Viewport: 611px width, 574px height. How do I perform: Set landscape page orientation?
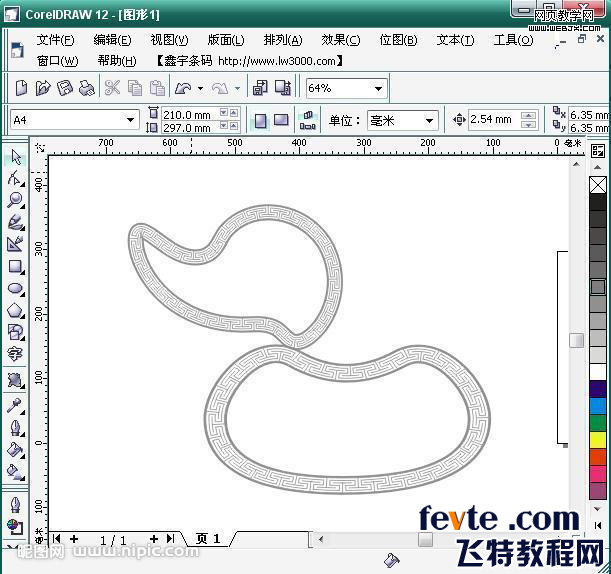pyautogui.click(x=281, y=120)
